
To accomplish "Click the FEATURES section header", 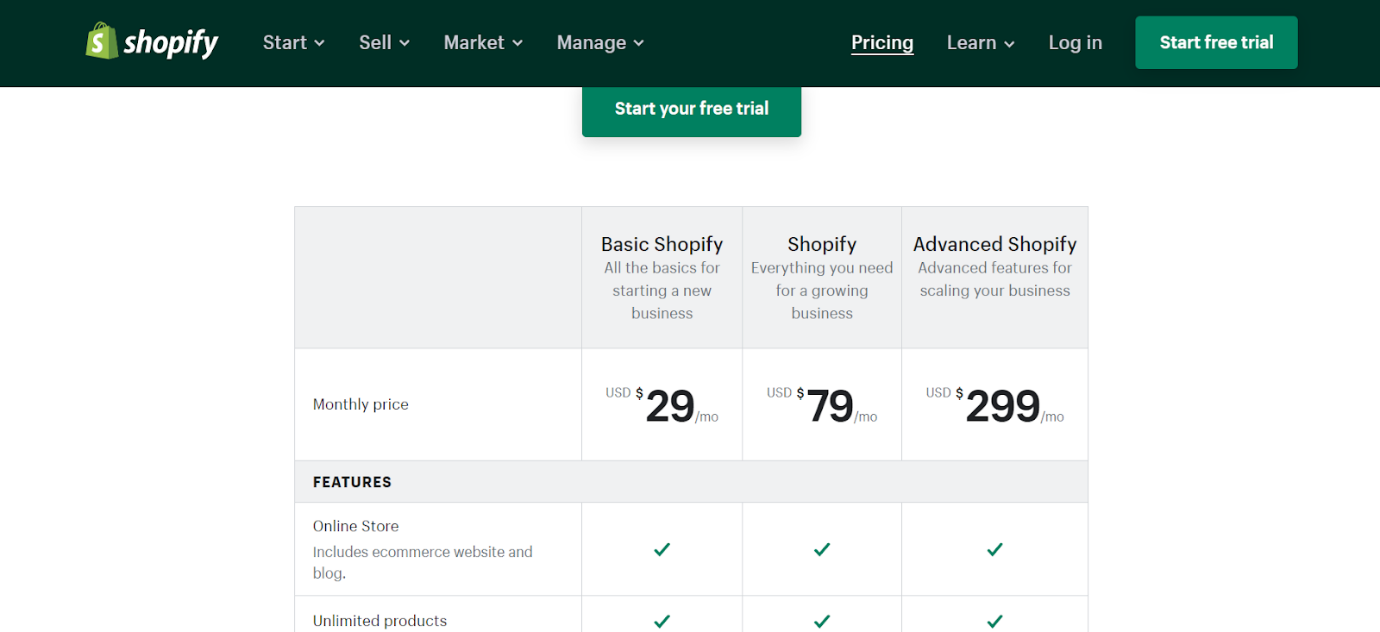I will click(352, 482).
